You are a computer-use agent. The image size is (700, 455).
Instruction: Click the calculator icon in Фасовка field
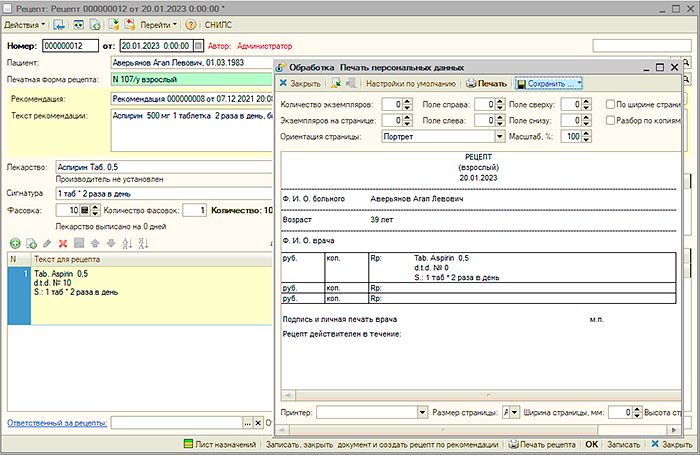click(x=84, y=210)
